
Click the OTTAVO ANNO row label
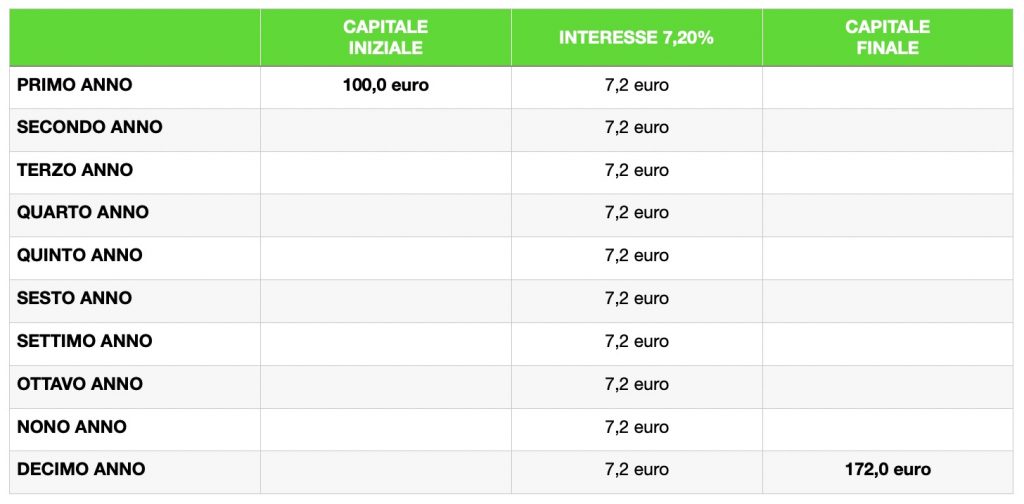[x=80, y=384]
